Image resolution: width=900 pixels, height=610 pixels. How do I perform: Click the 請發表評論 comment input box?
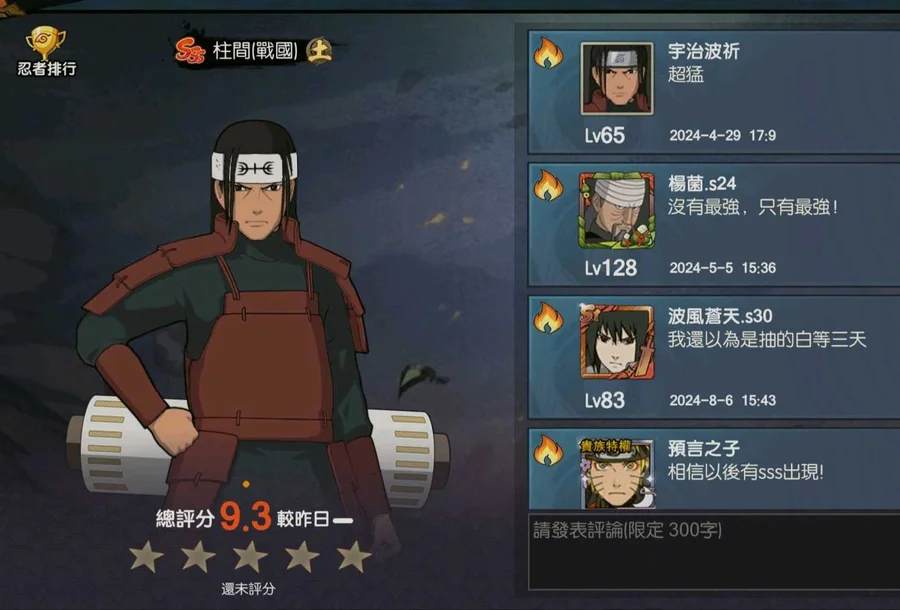(x=713, y=552)
